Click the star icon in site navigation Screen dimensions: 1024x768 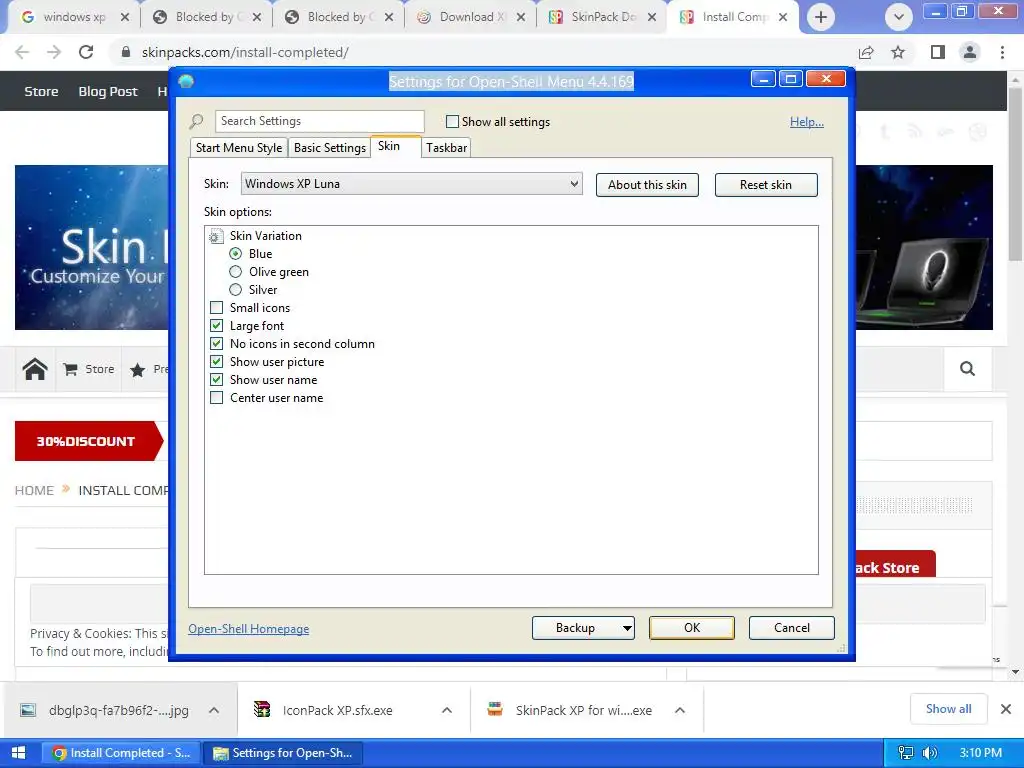click(x=137, y=370)
